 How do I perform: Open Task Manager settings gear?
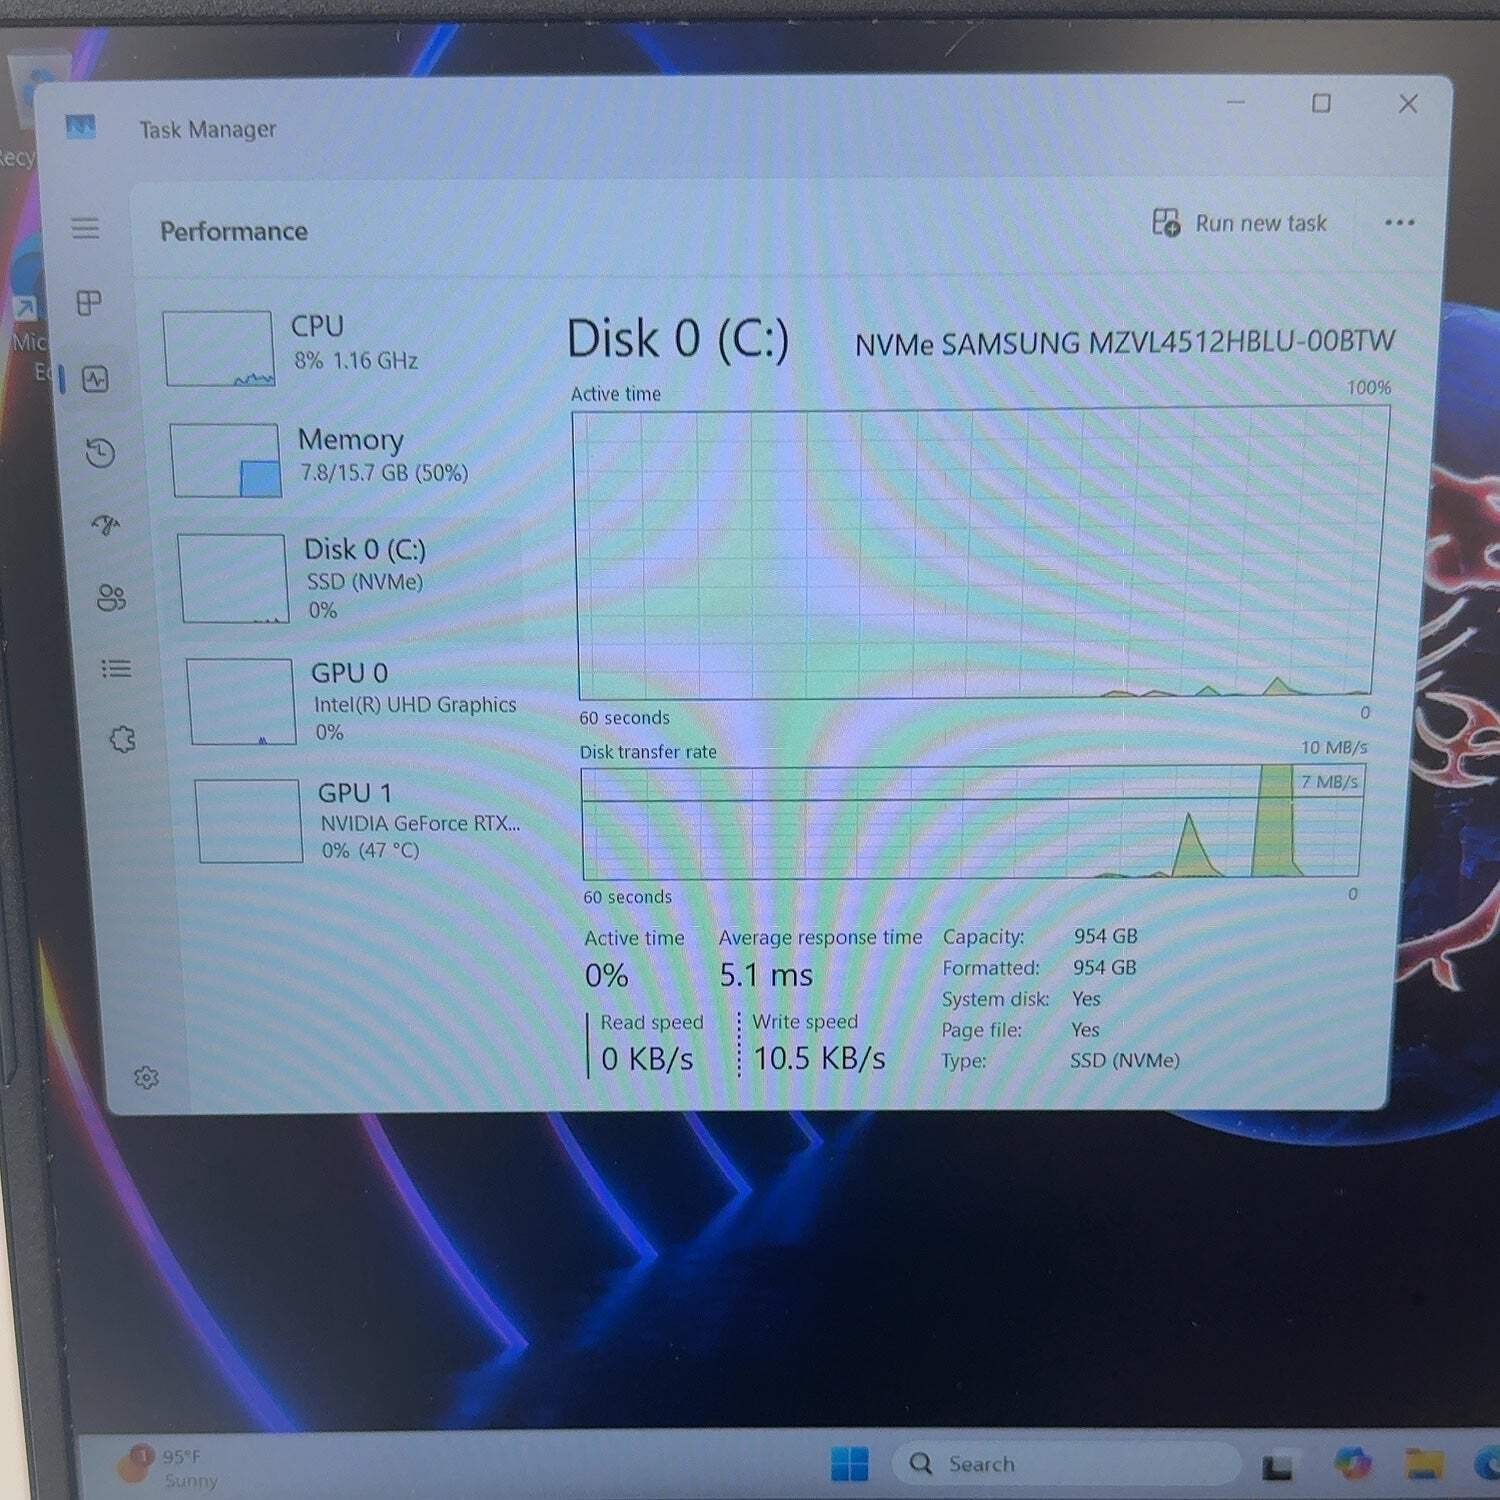coord(146,1077)
